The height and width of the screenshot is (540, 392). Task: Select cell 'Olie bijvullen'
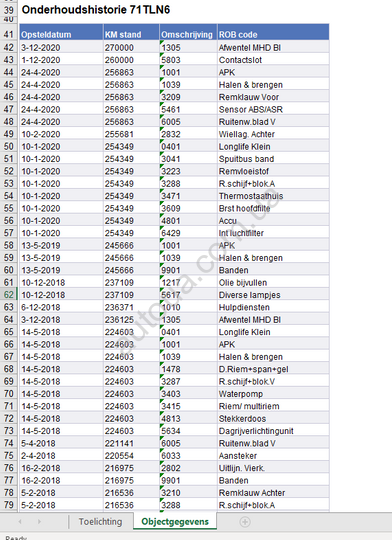click(x=273, y=282)
